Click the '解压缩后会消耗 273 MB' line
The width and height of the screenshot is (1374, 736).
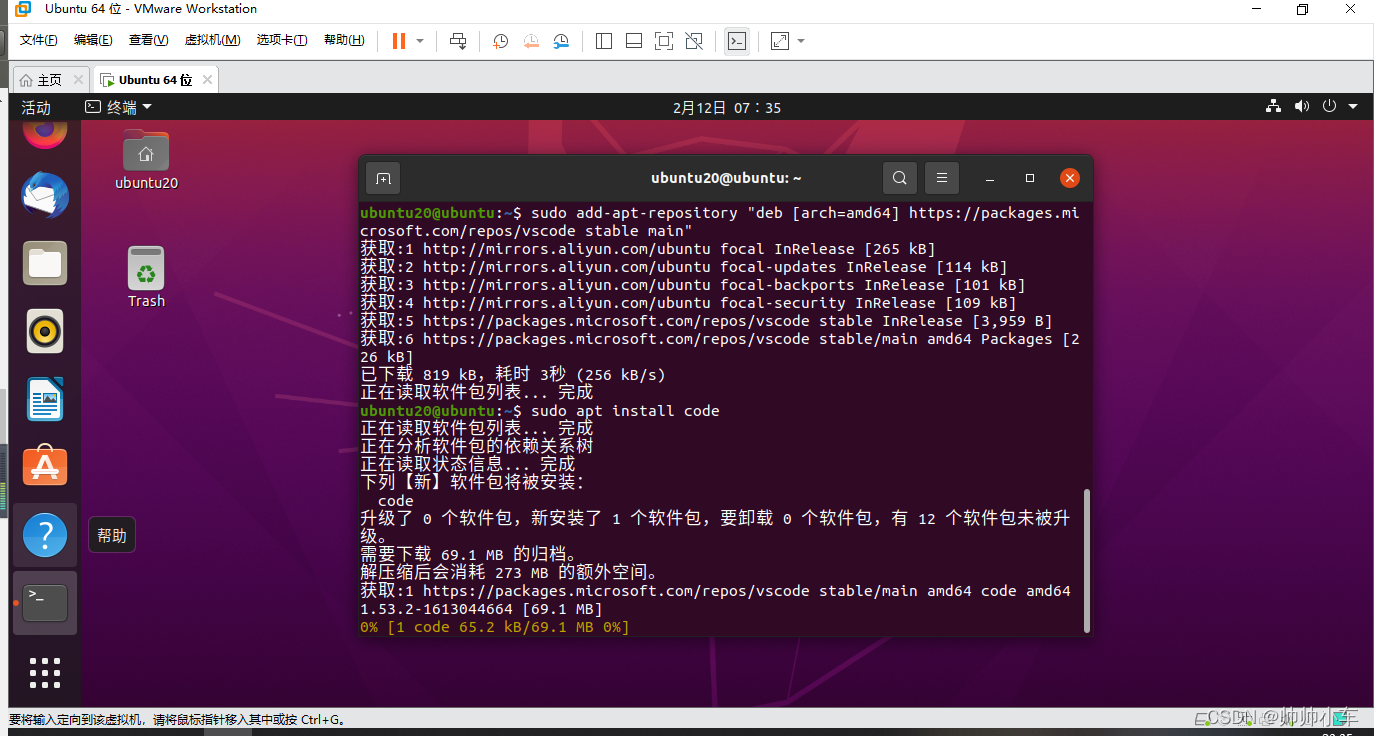(509, 573)
